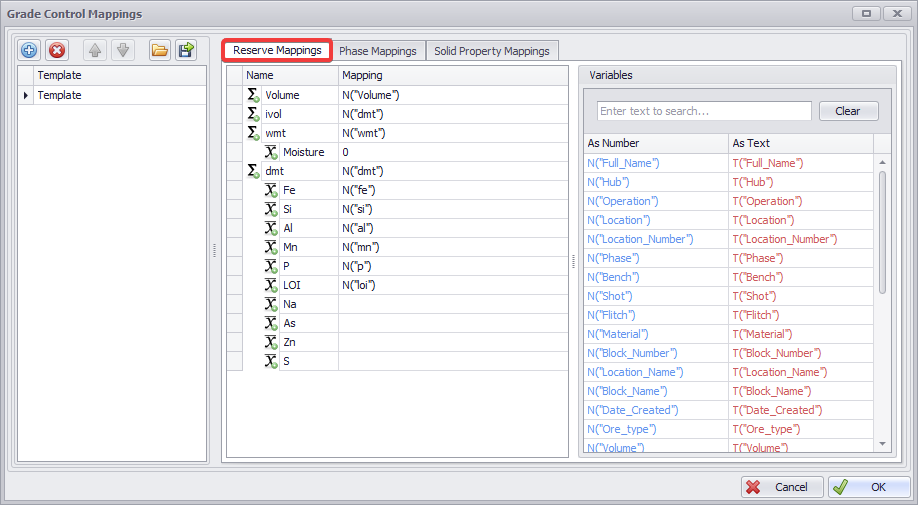
Task: Open template using the folder icon
Action: pyautogui.click(x=159, y=50)
